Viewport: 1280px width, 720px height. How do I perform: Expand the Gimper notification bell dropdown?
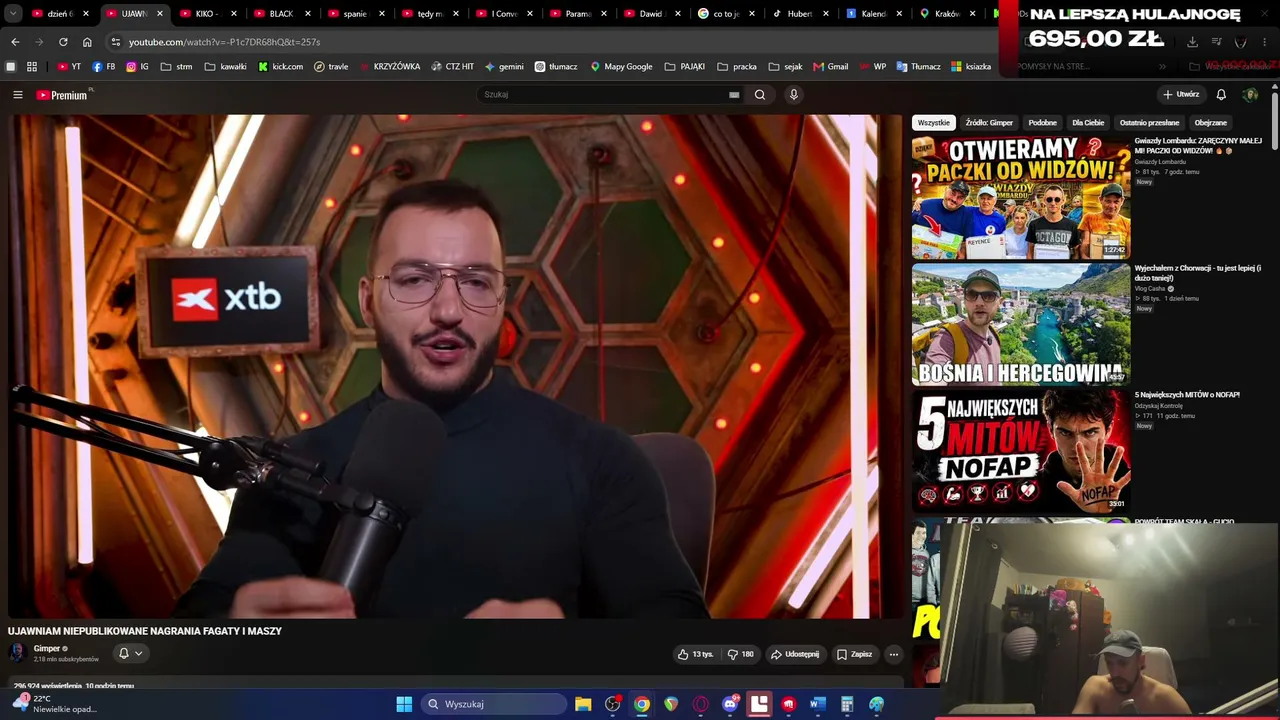[x=130, y=654]
